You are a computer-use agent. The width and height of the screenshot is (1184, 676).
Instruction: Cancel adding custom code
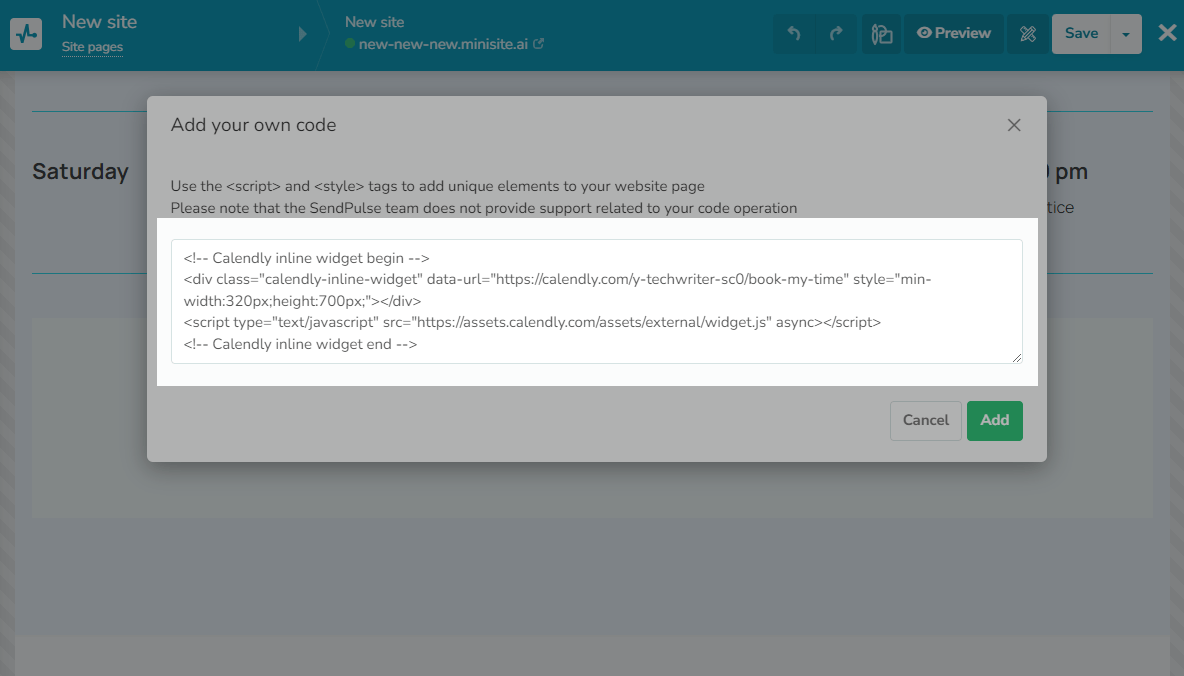(x=925, y=420)
